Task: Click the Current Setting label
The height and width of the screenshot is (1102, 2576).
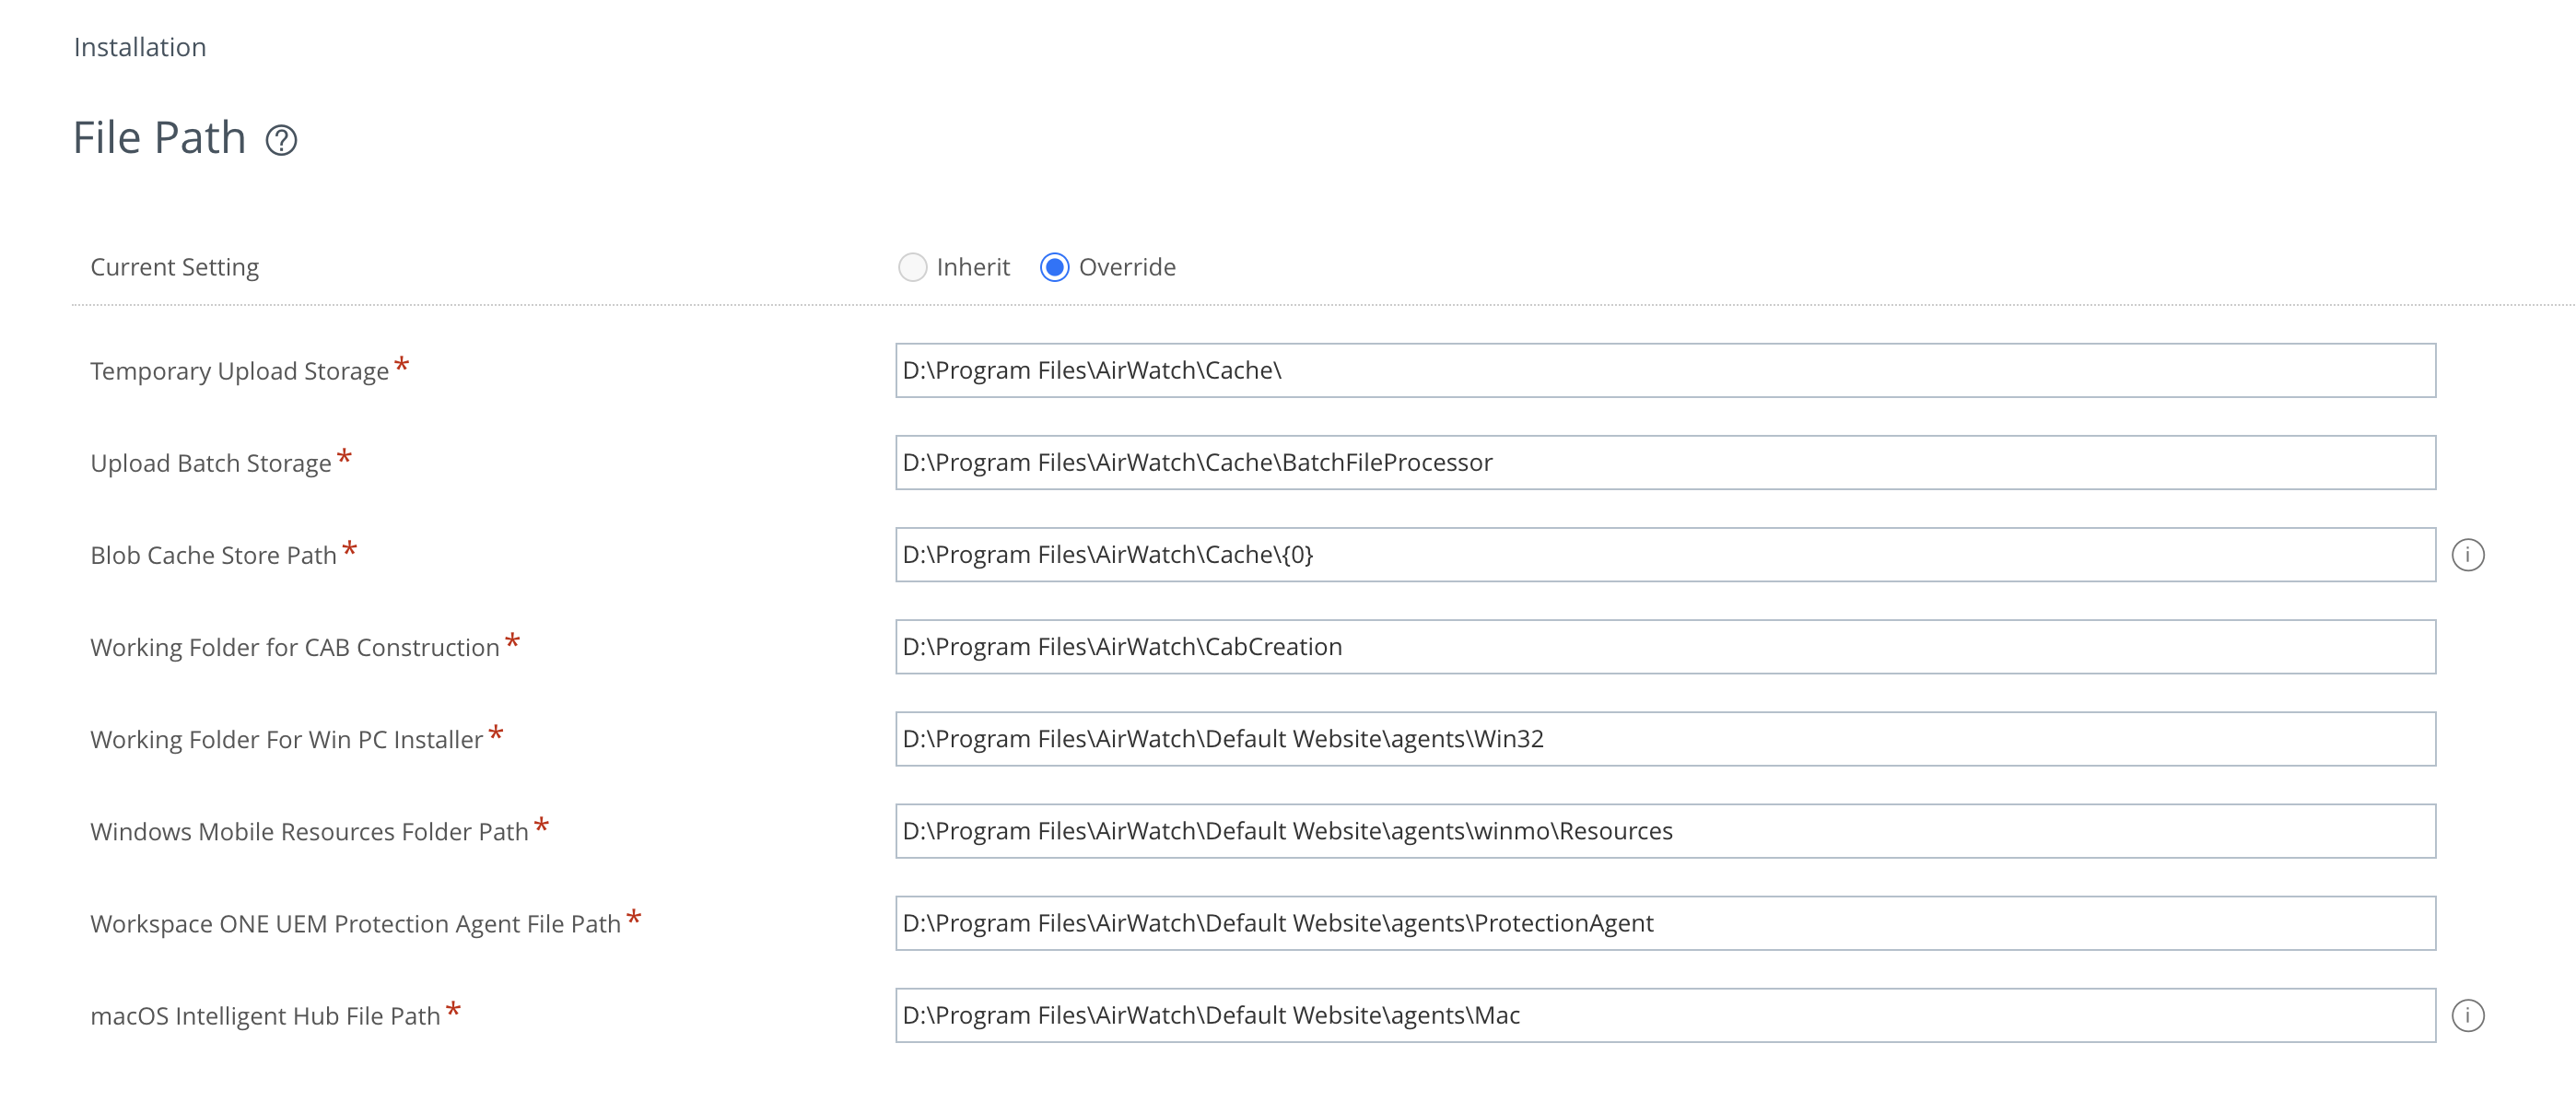Action: (x=174, y=267)
